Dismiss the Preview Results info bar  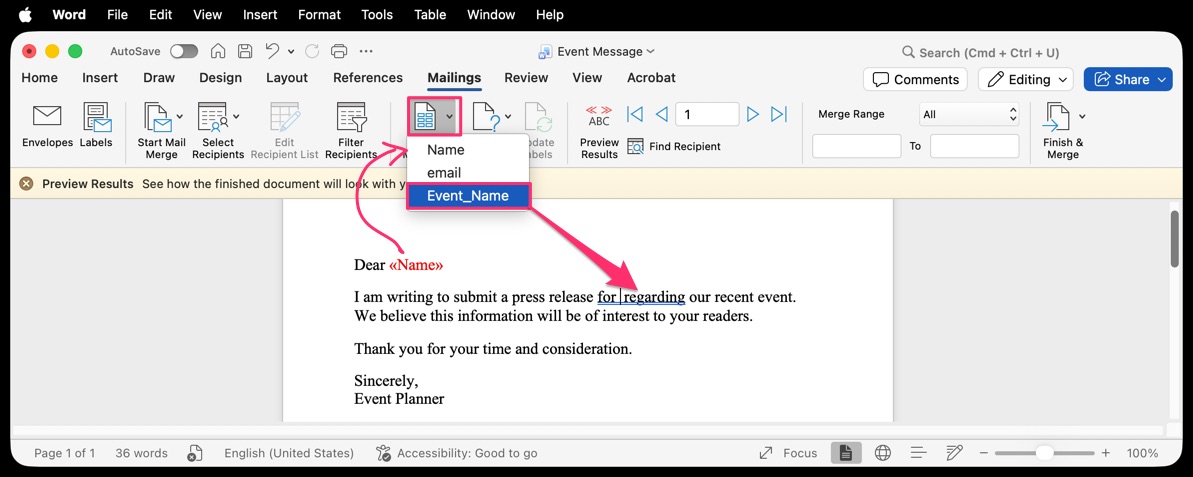click(26, 184)
